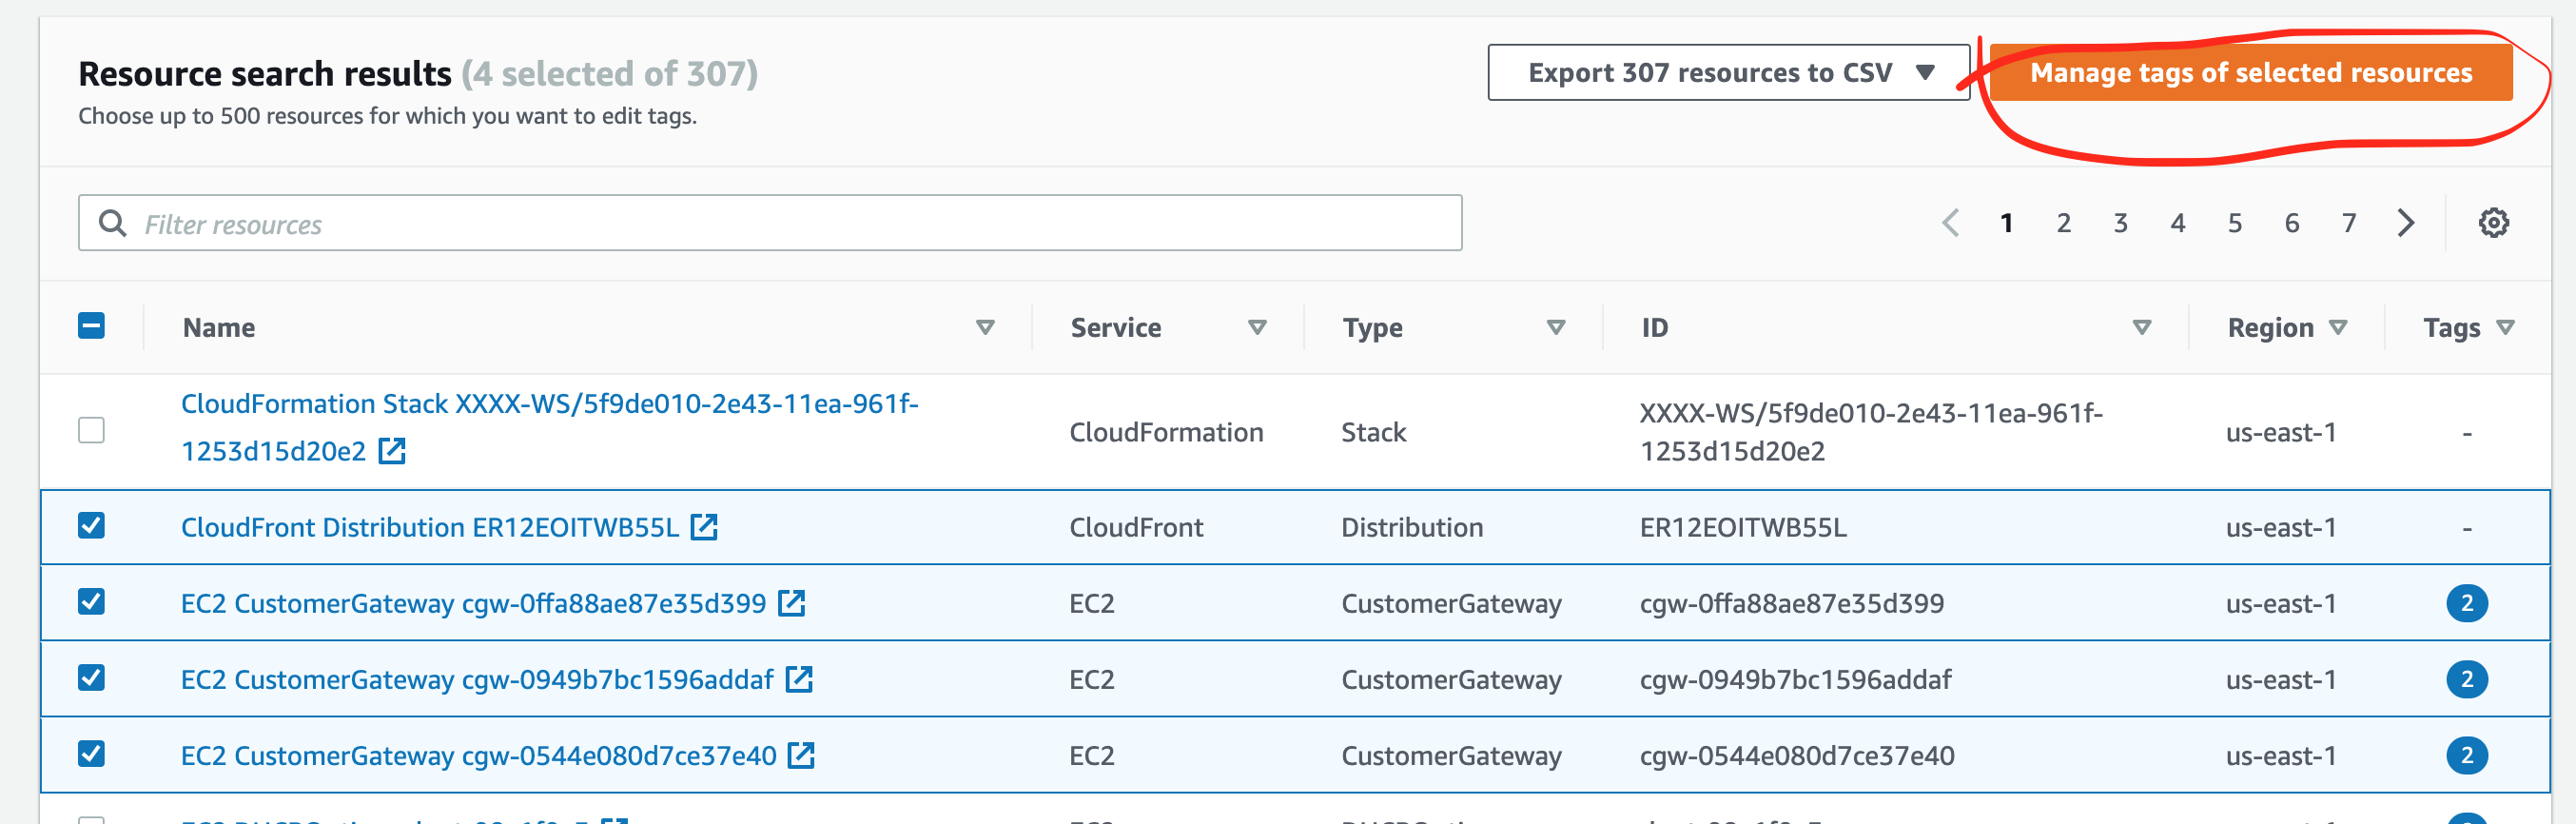Sort by the Service column arrow
This screenshot has height=824, width=2576.
click(1257, 327)
